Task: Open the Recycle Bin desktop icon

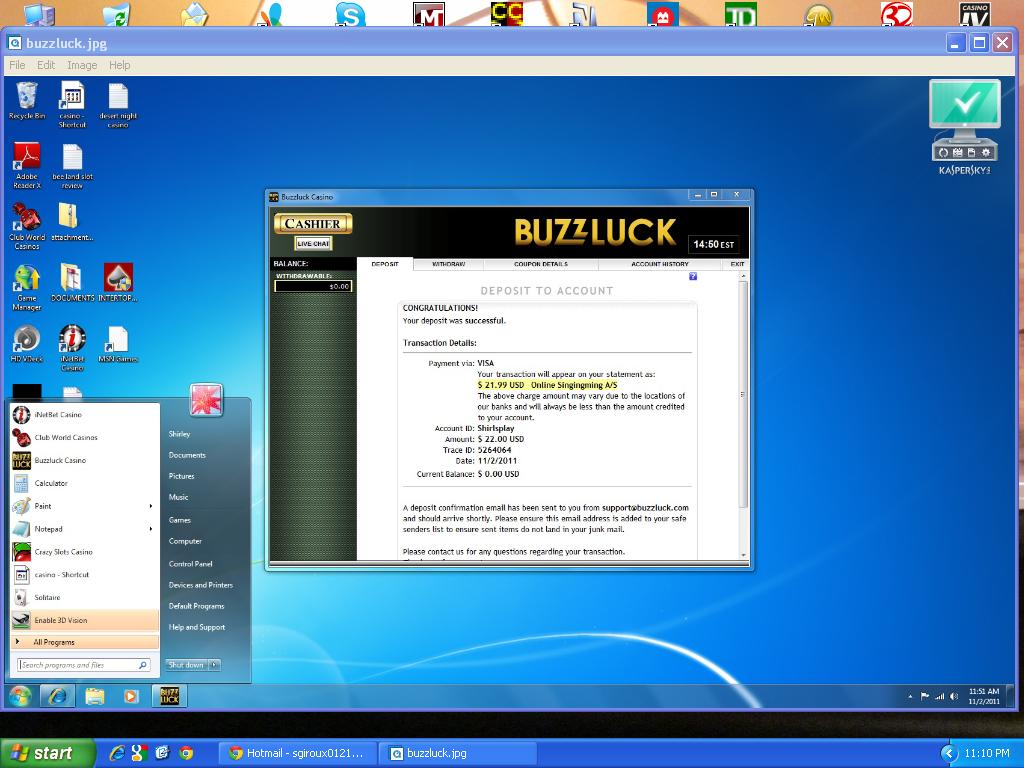Action: click(x=26, y=99)
